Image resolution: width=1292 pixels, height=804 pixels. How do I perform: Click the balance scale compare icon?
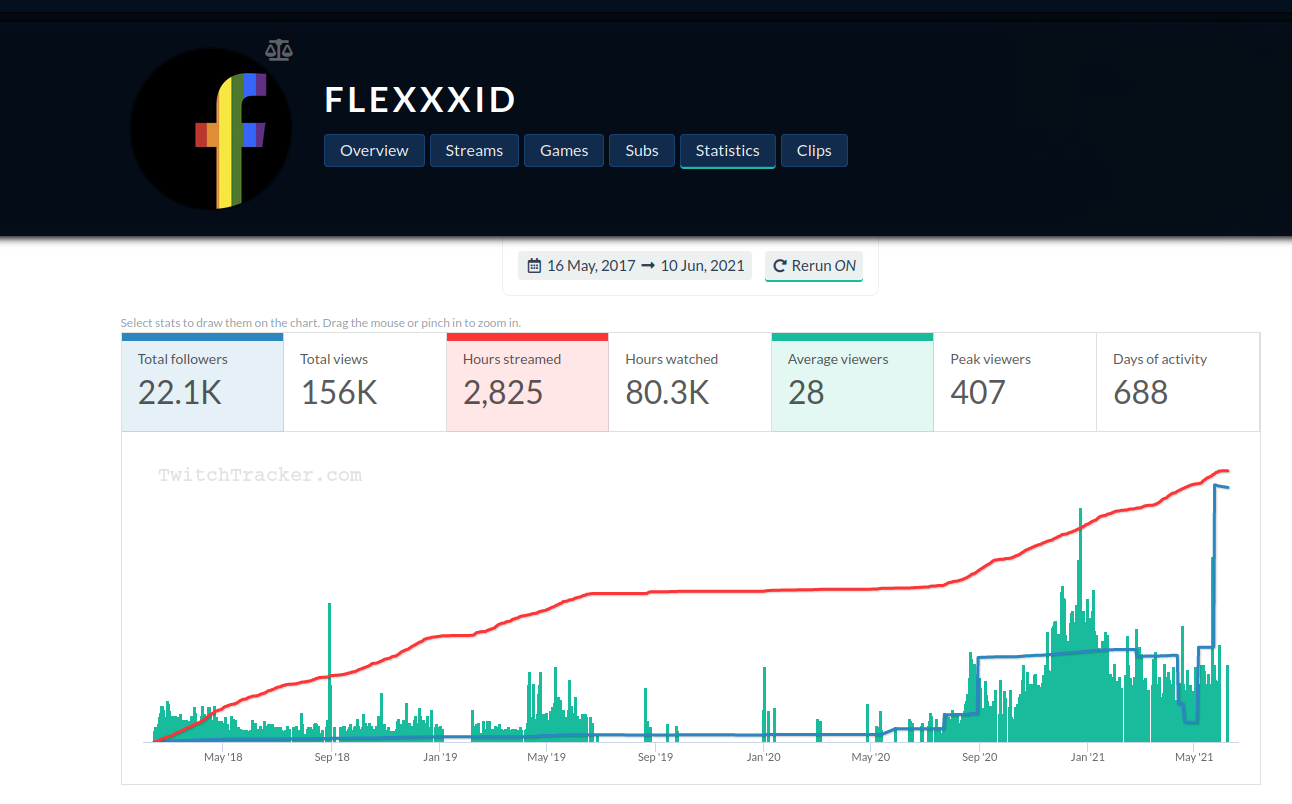tap(279, 50)
